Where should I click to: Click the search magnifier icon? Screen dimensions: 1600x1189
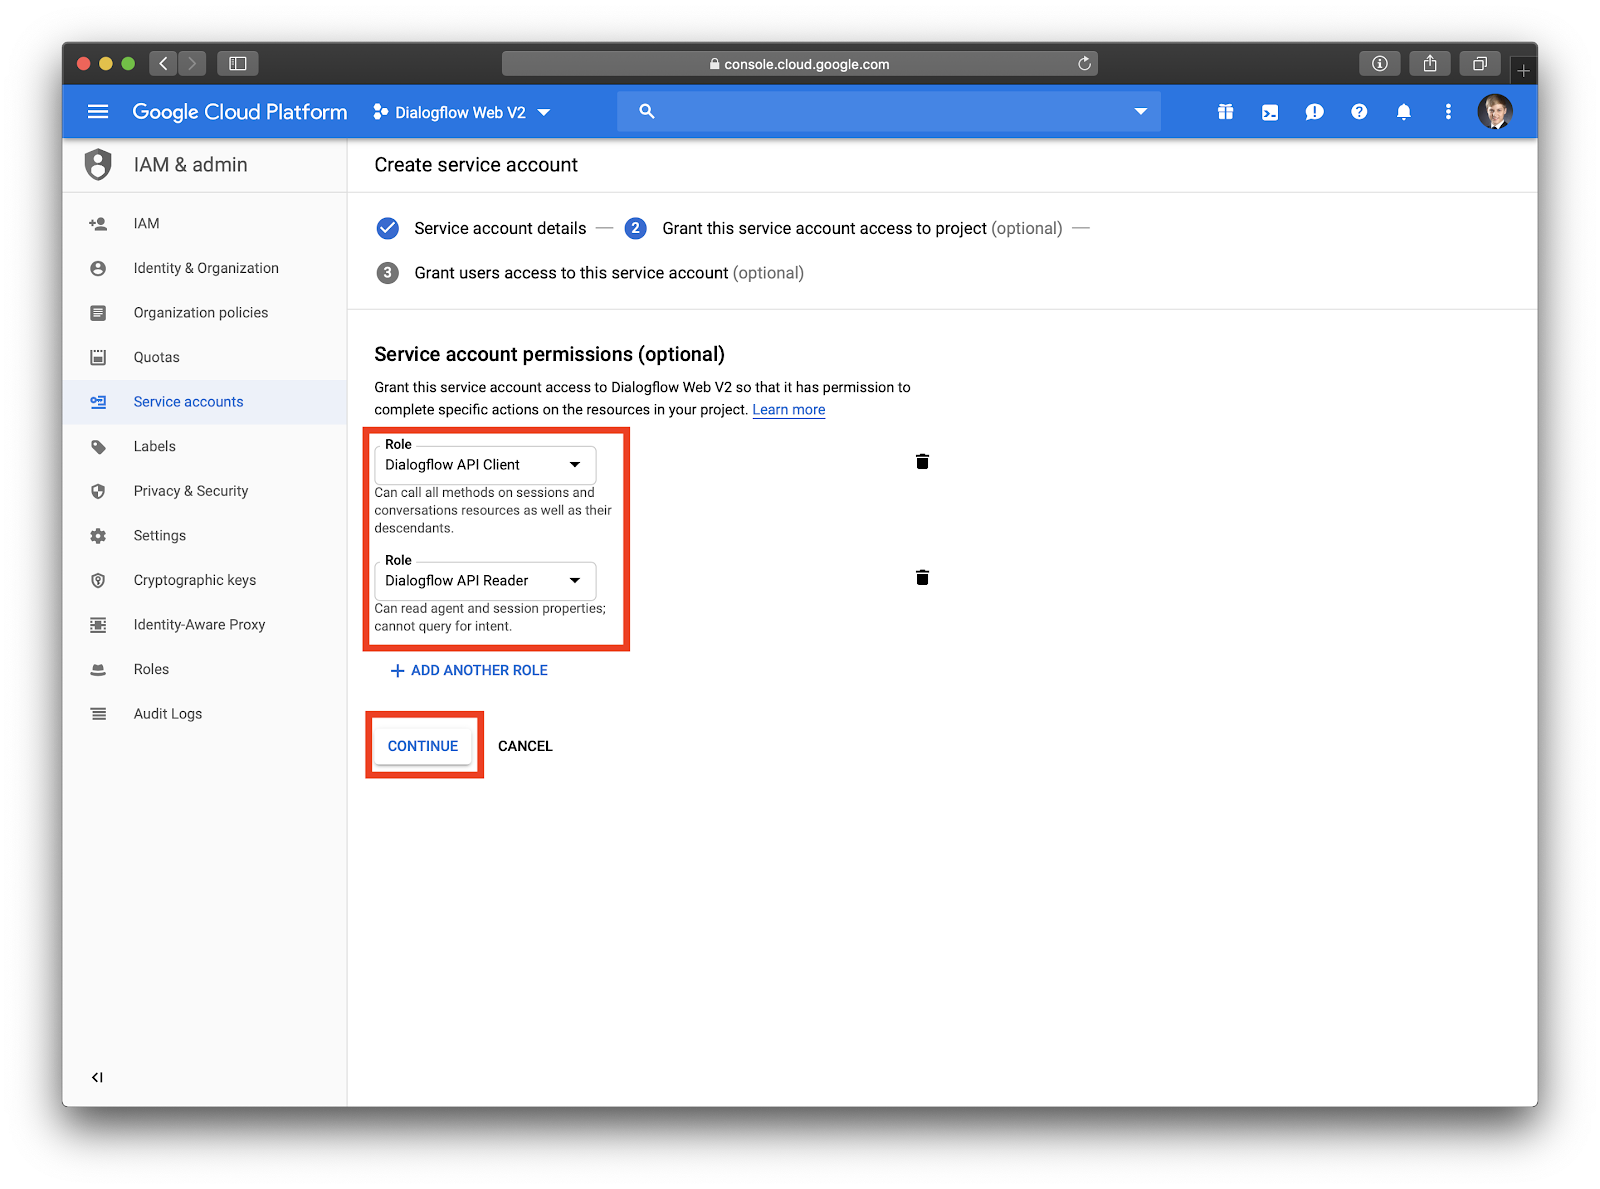[647, 111]
